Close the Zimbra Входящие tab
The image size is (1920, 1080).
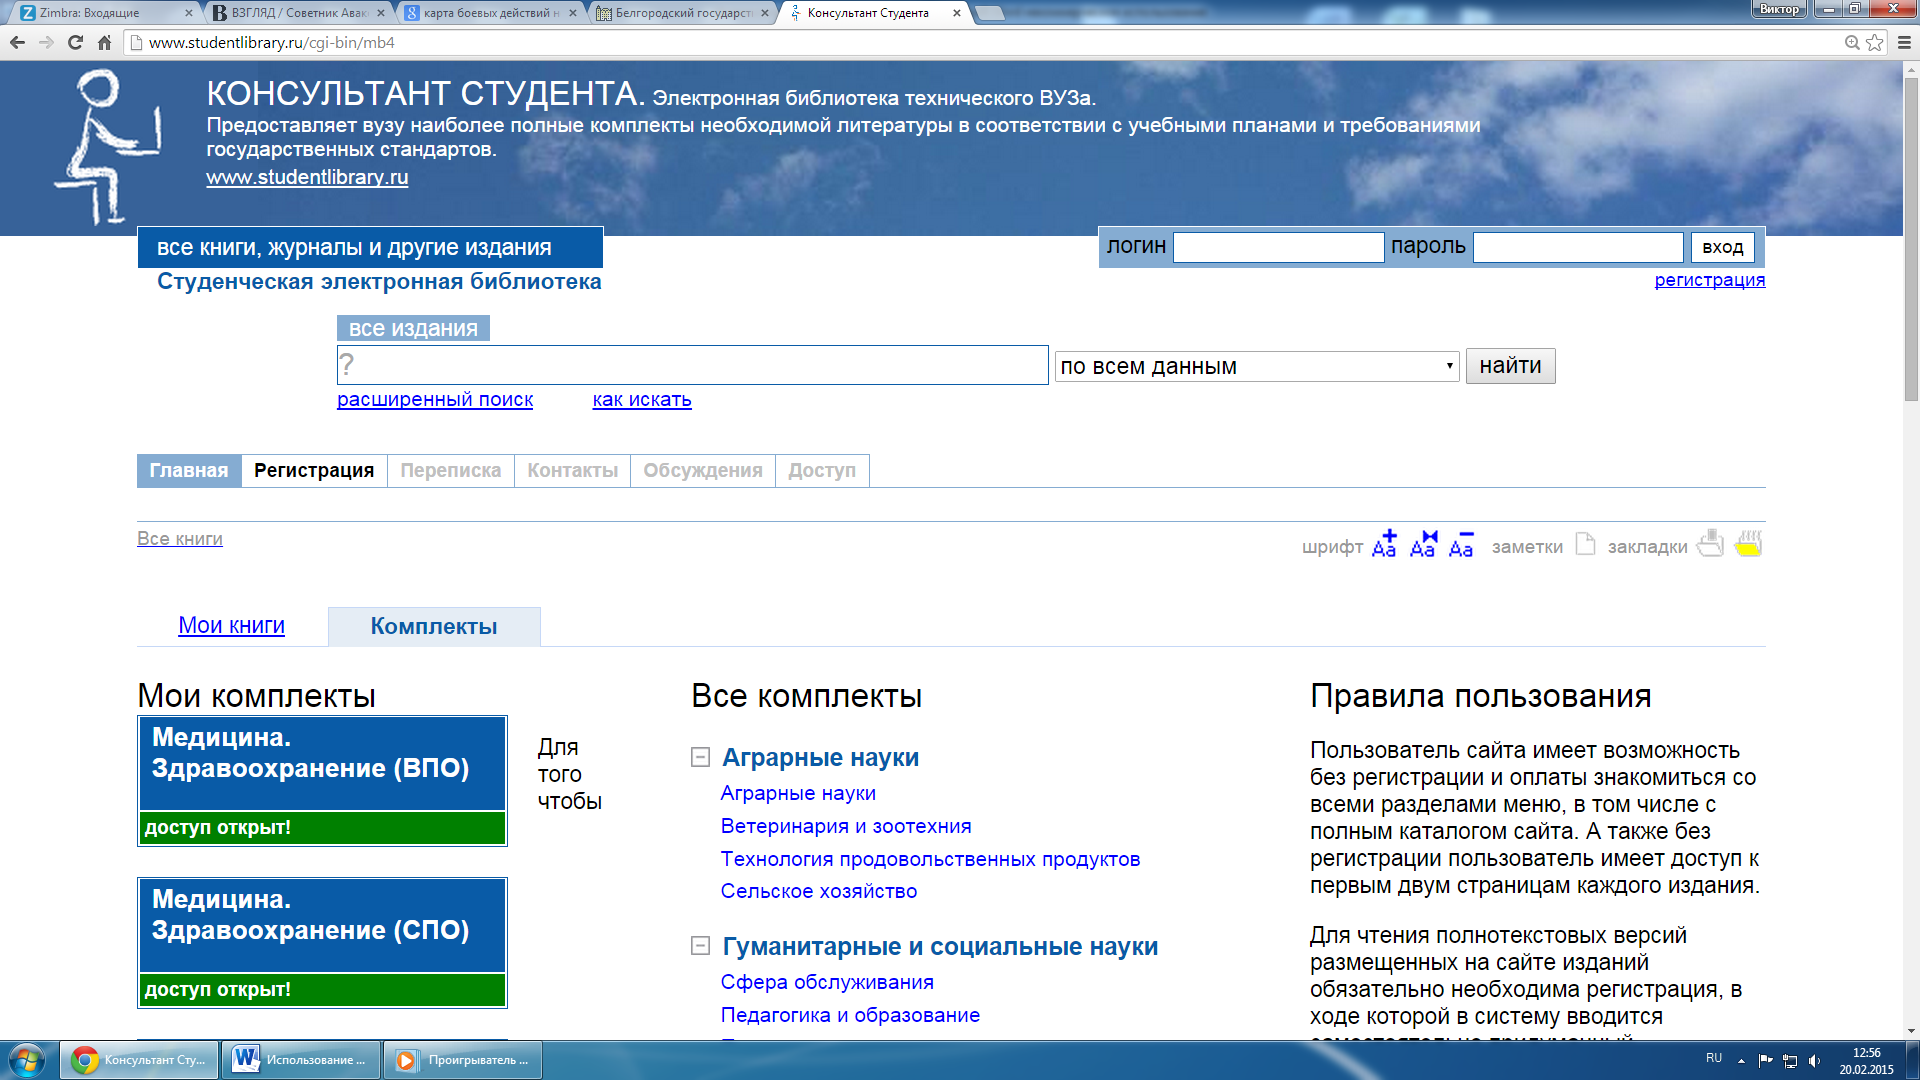tap(189, 13)
